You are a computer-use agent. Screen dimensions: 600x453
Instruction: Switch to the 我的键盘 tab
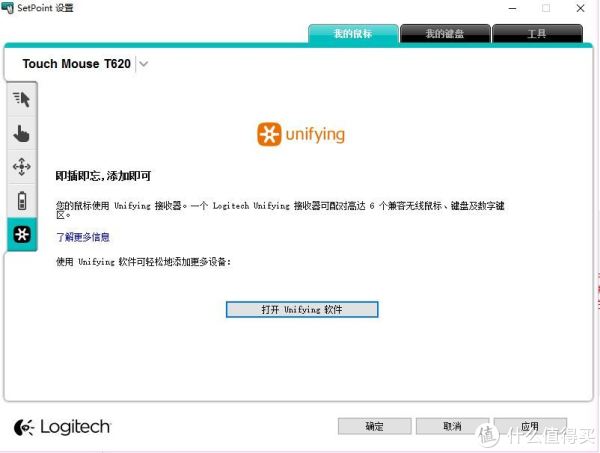(445, 34)
